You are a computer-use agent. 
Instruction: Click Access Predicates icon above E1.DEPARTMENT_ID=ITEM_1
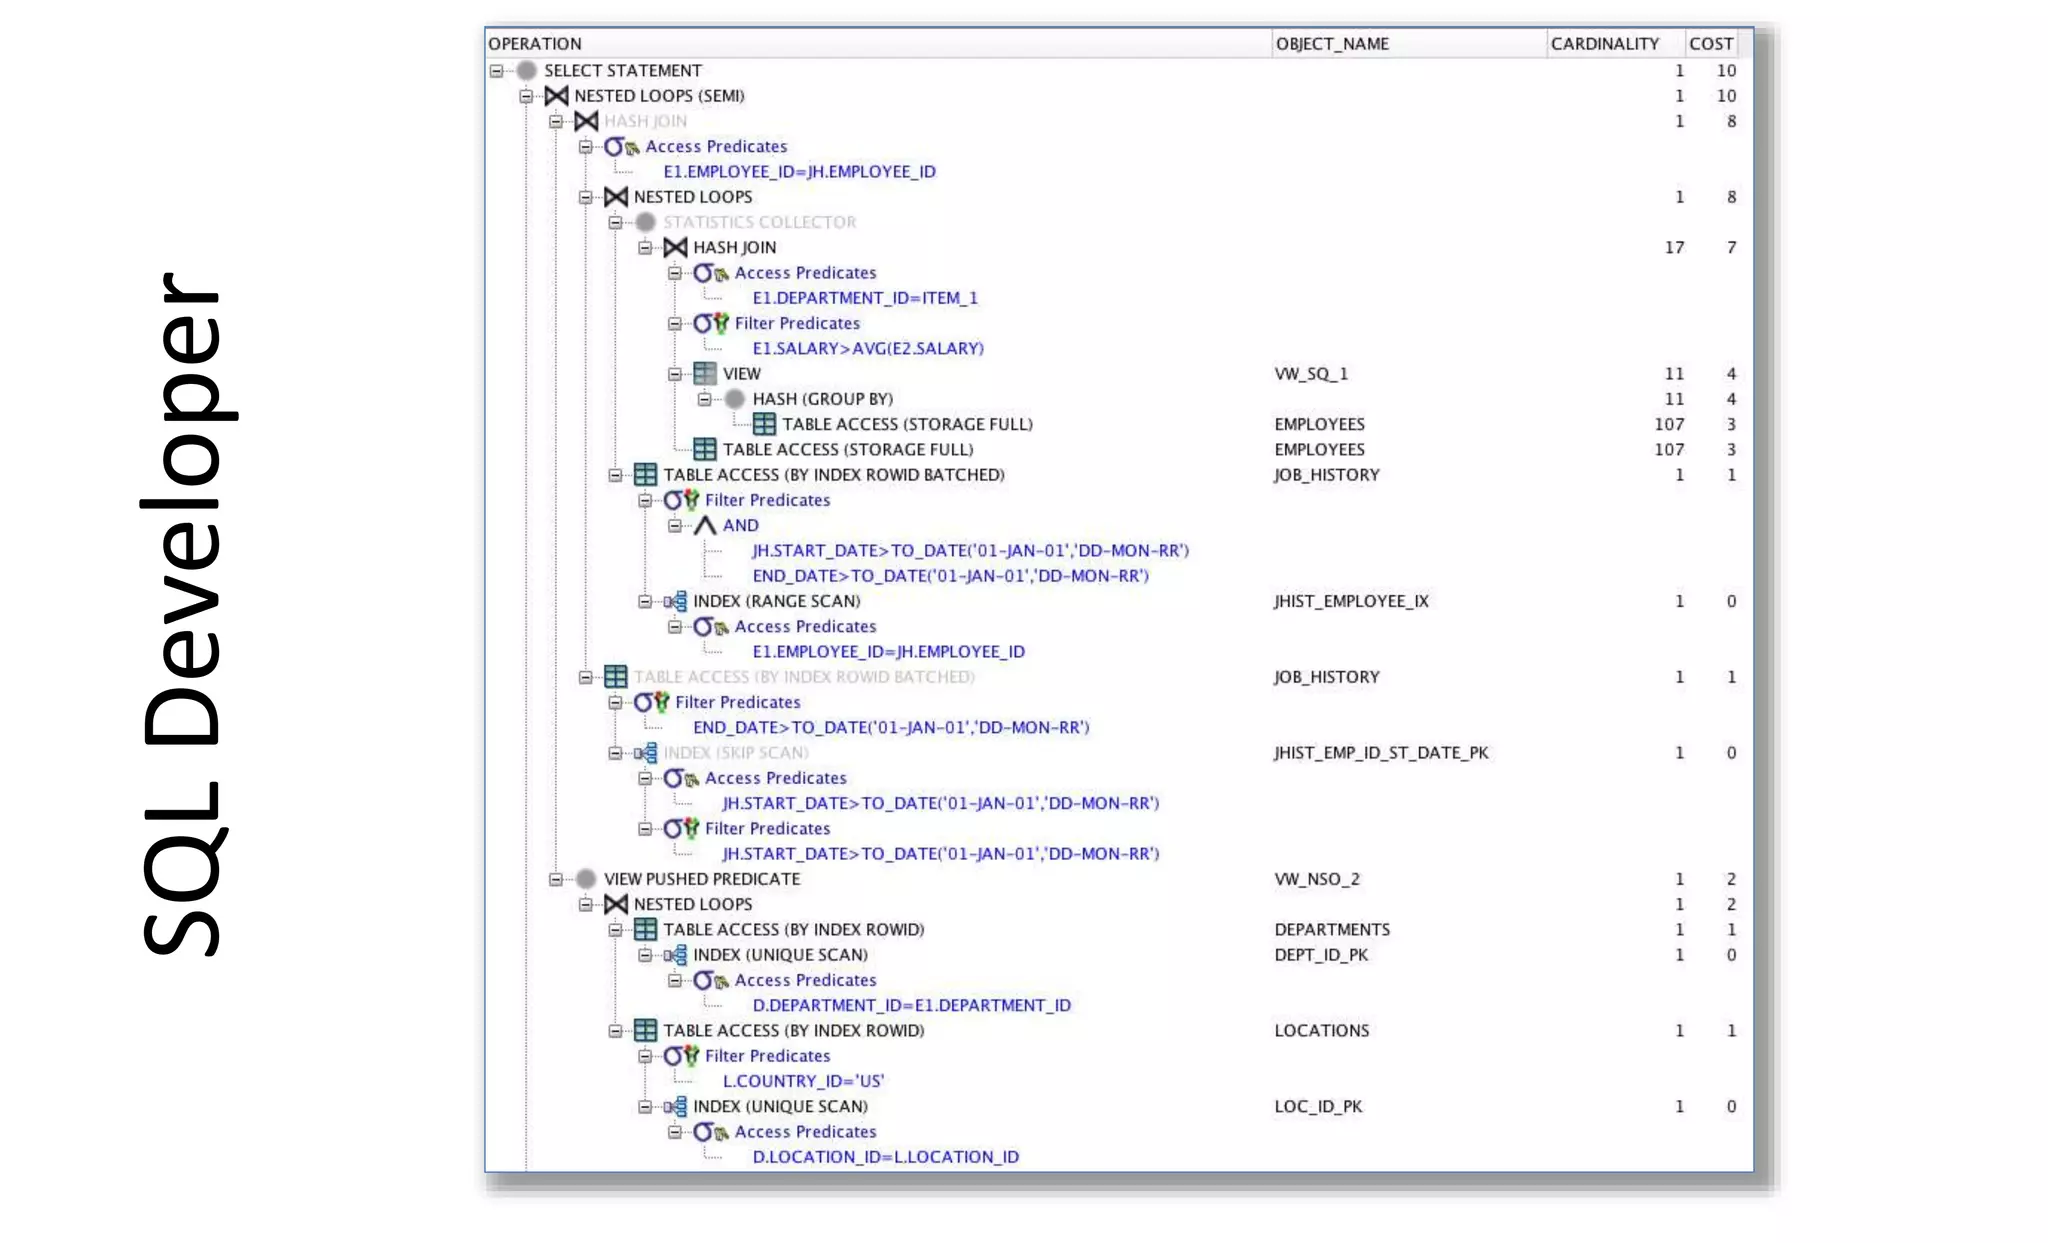point(711,273)
